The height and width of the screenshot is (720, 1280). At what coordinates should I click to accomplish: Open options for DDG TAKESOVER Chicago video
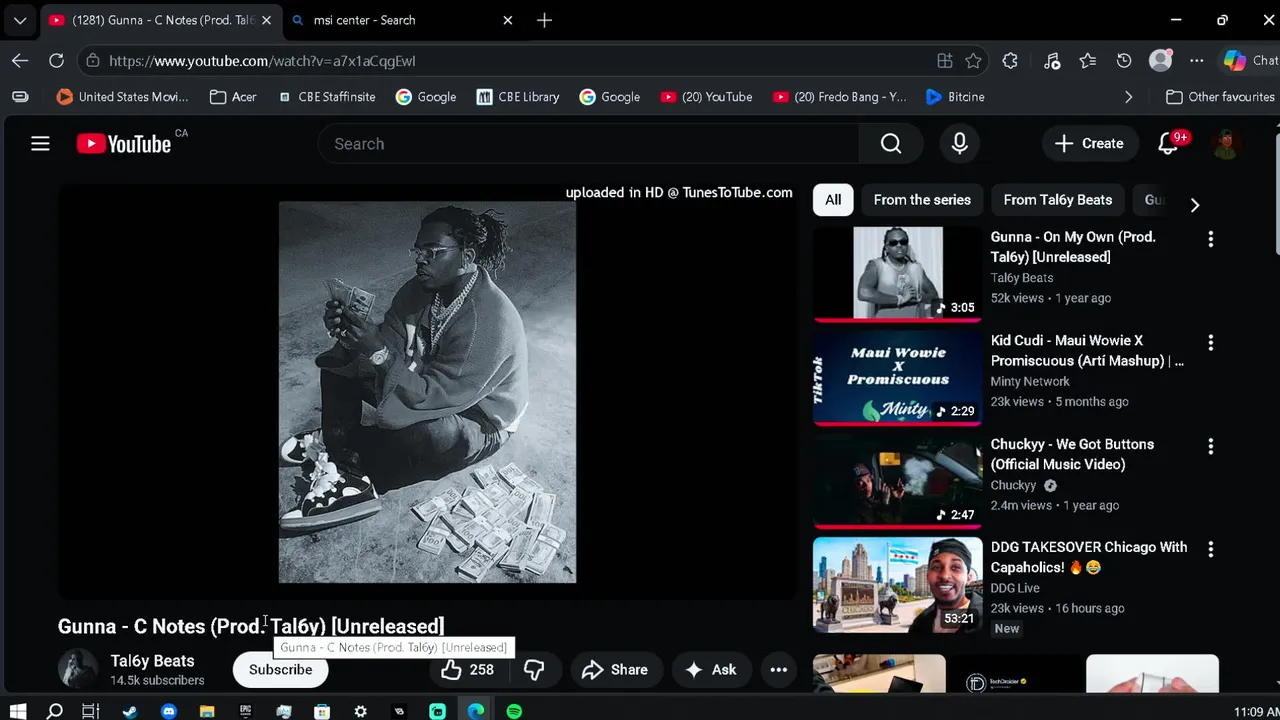(1210, 550)
